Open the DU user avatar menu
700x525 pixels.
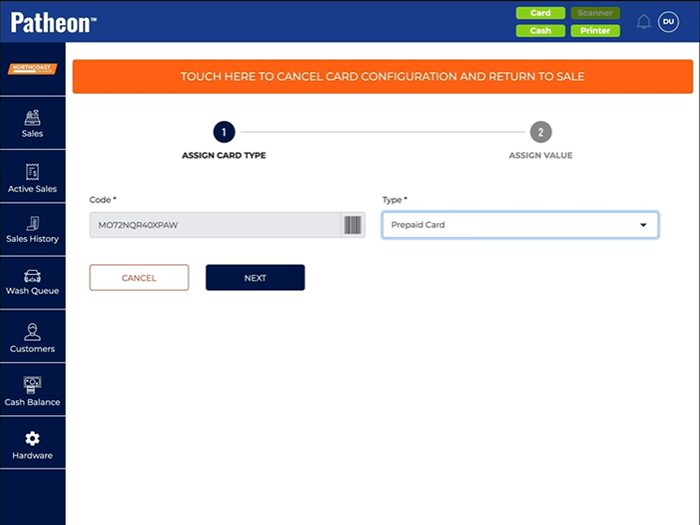pos(668,22)
